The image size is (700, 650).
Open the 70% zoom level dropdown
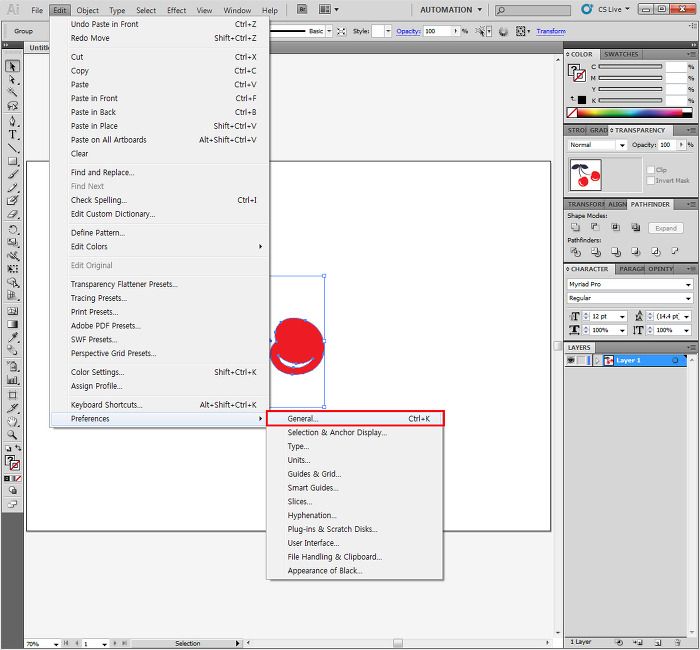click(x=56, y=643)
